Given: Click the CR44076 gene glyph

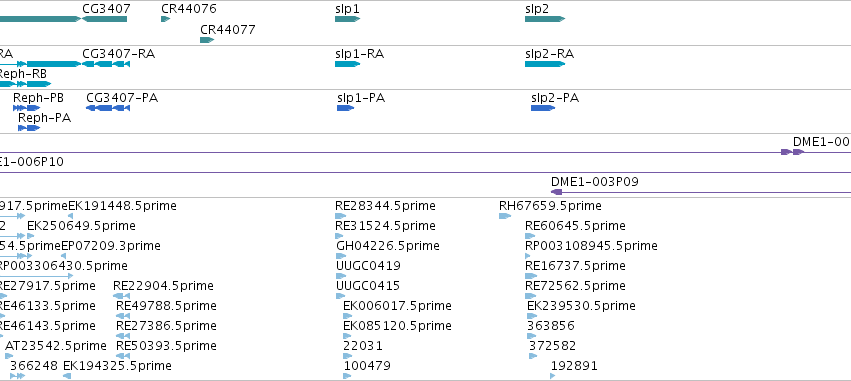Looking at the screenshot, I should click(166, 19).
